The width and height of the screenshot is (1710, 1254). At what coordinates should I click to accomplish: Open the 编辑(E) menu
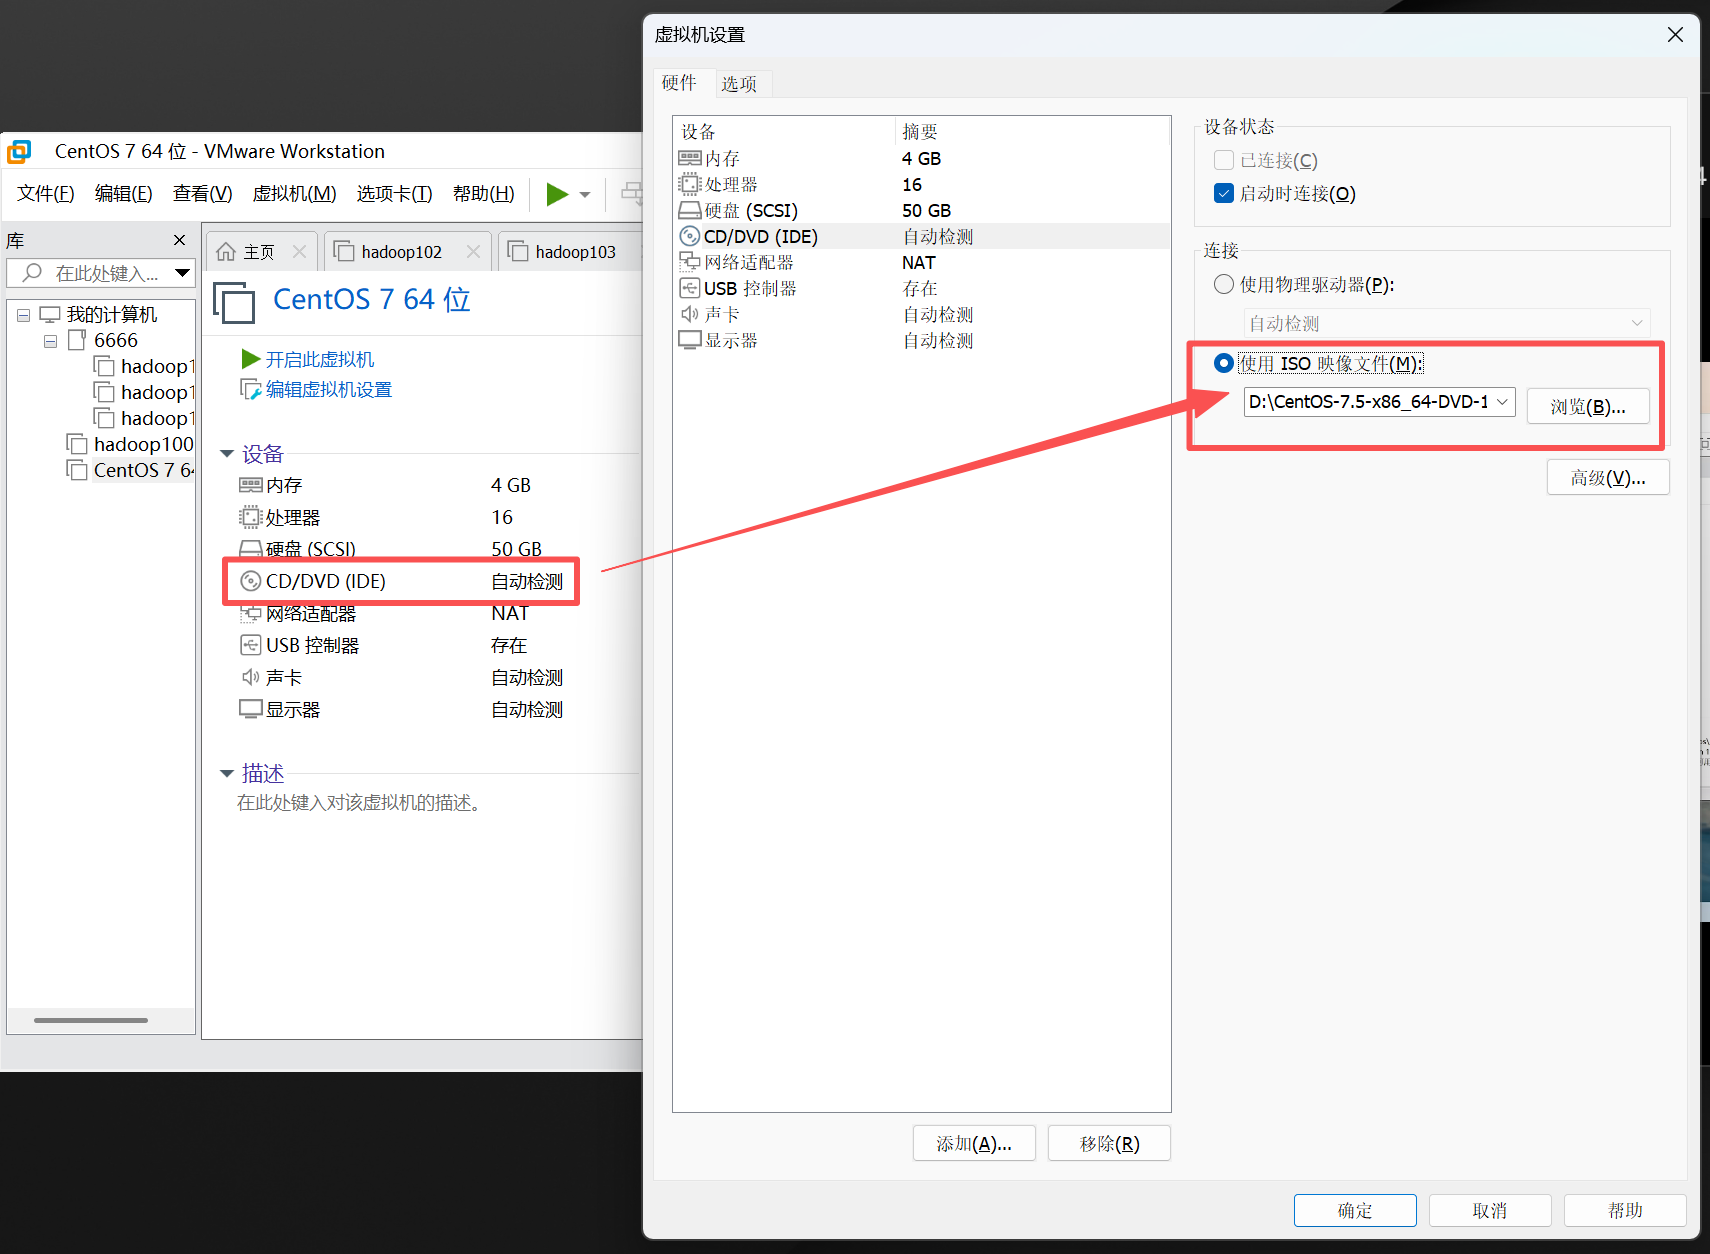pos(124,193)
